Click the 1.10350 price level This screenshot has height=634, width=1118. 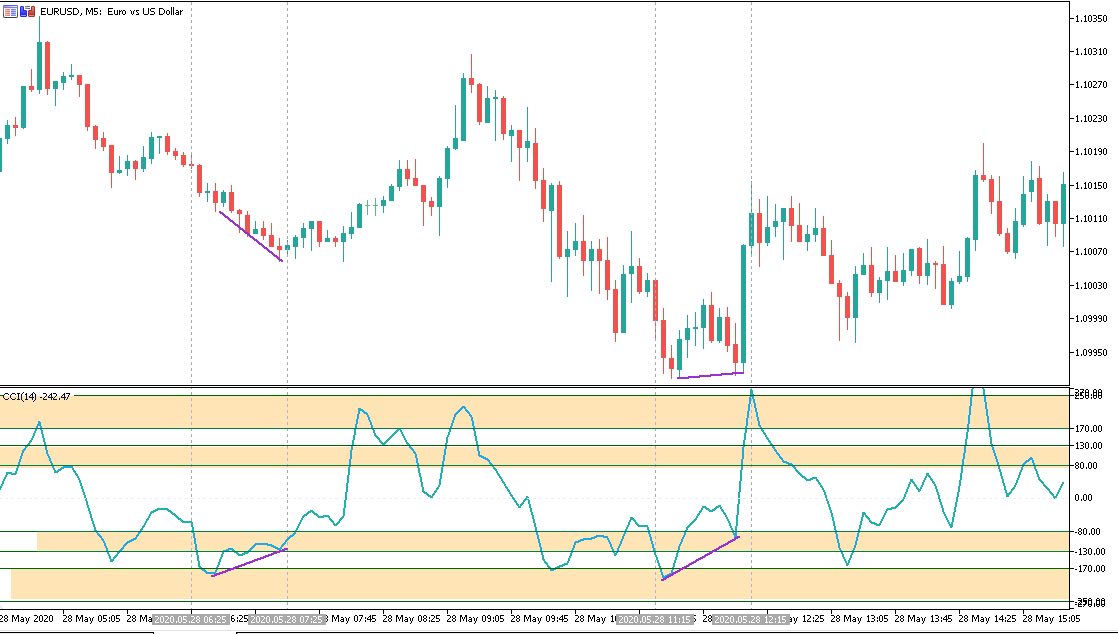coord(1091,18)
